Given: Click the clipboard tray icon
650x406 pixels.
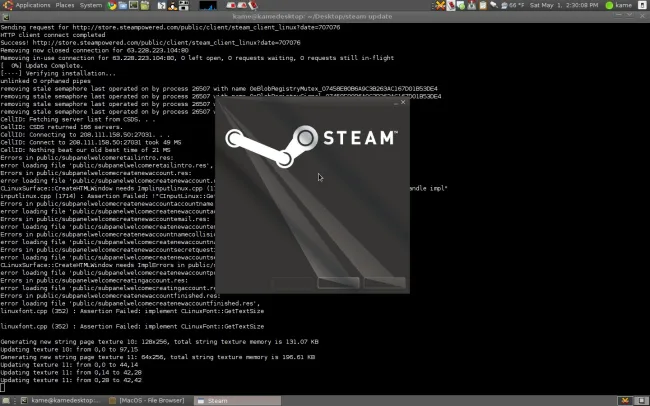Looking at the screenshot, I should click(x=483, y=5).
